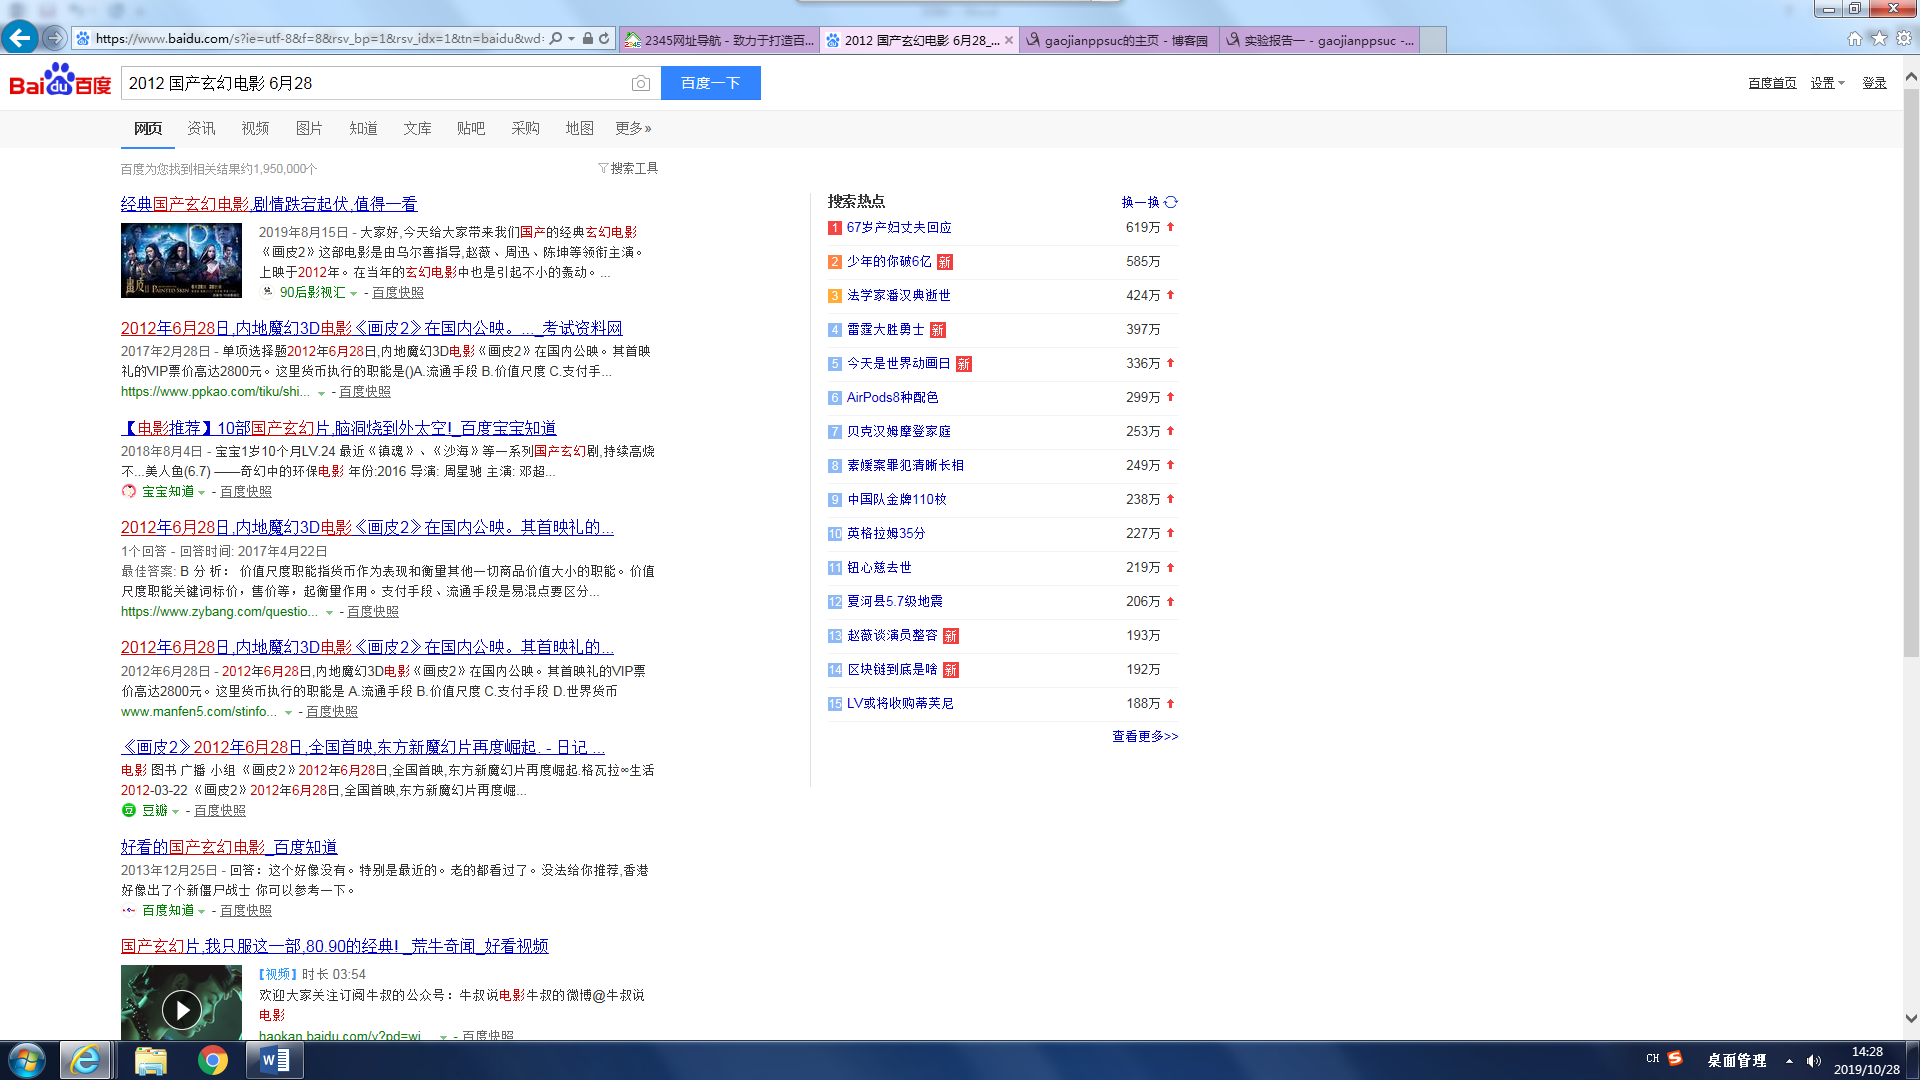Switch to the 图片 search tab
1920x1080 pixels.
pyautogui.click(x=309, y=128)
